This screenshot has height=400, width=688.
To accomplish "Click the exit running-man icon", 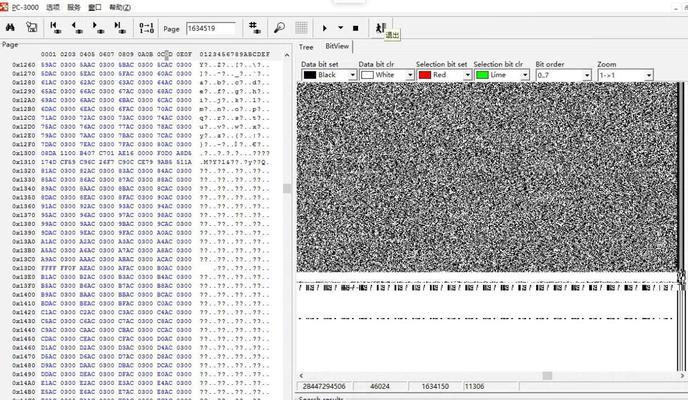I will click(x=380, y=28).
